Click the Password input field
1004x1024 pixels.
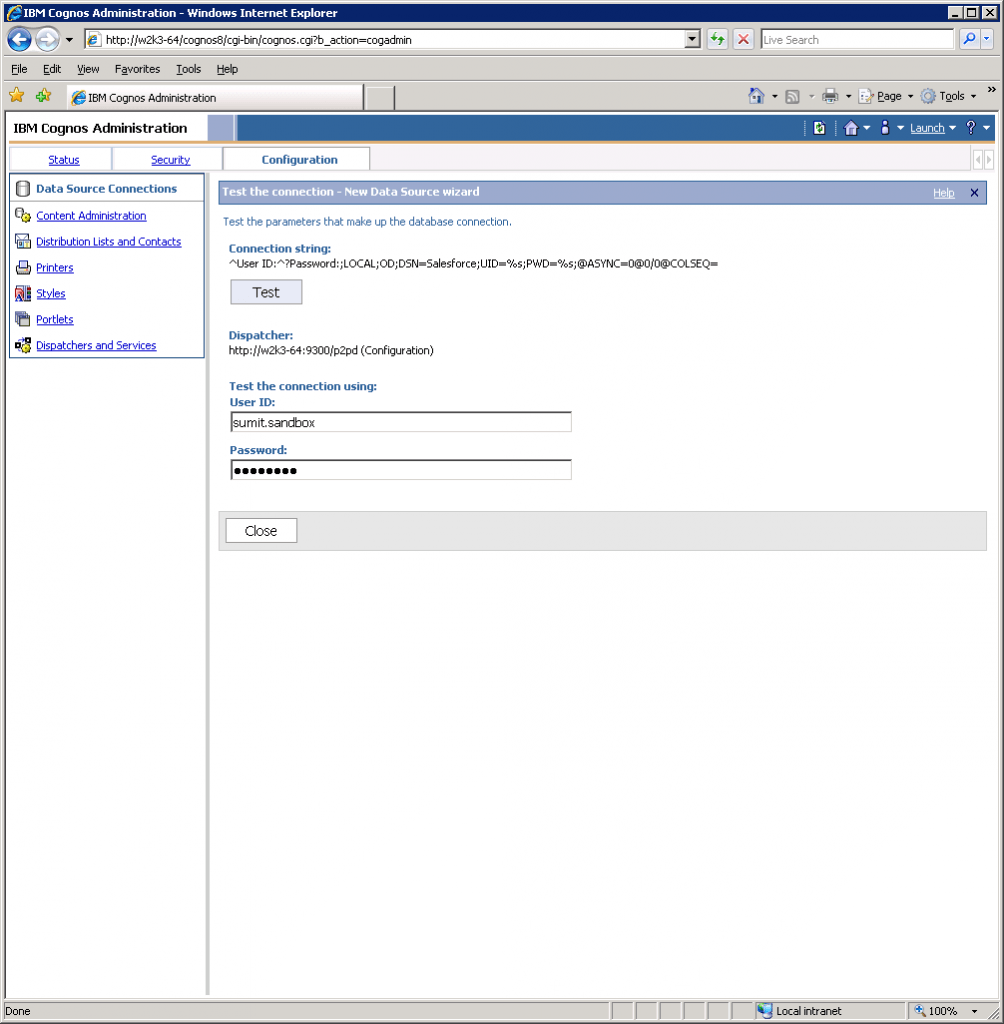pos(401,470)
